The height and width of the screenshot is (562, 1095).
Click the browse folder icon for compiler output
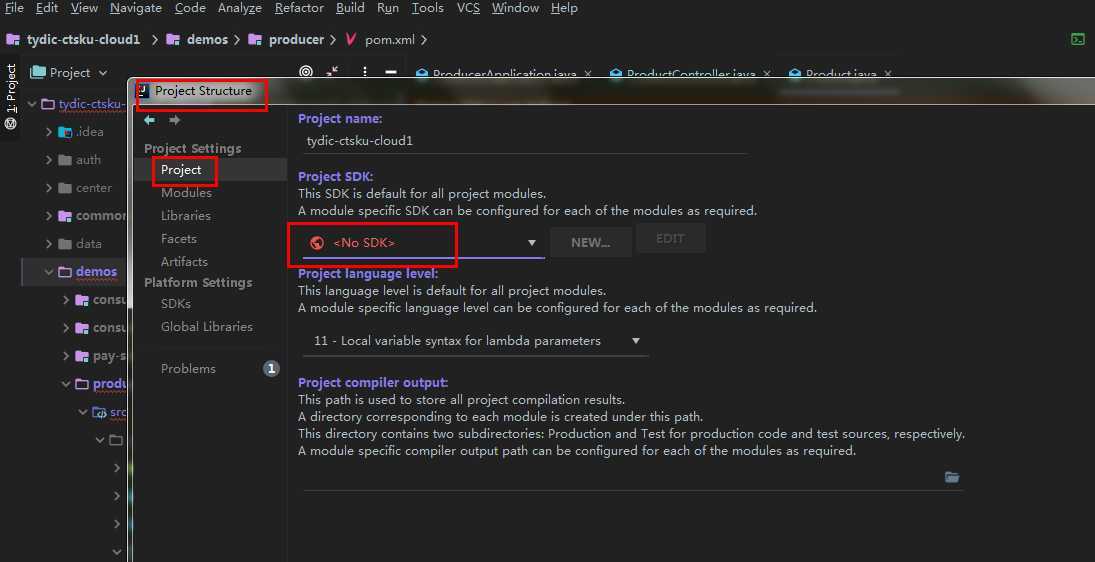(x=952, y=478)
